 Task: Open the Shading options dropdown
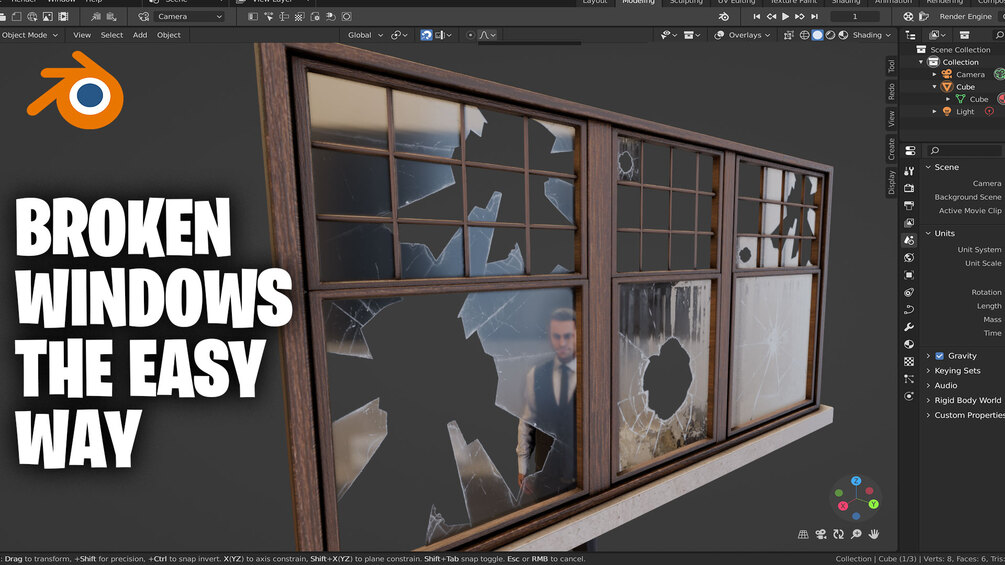pyautogui.click(x=872, y=35)
